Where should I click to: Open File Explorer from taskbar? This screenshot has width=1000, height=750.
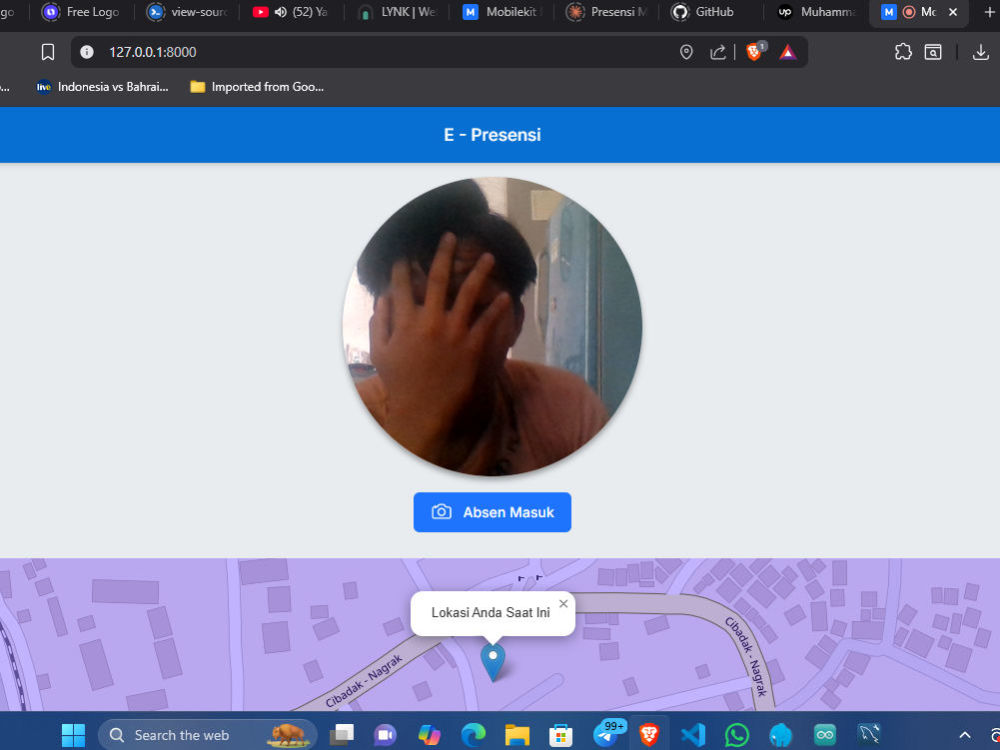click(x=517, y=735)
